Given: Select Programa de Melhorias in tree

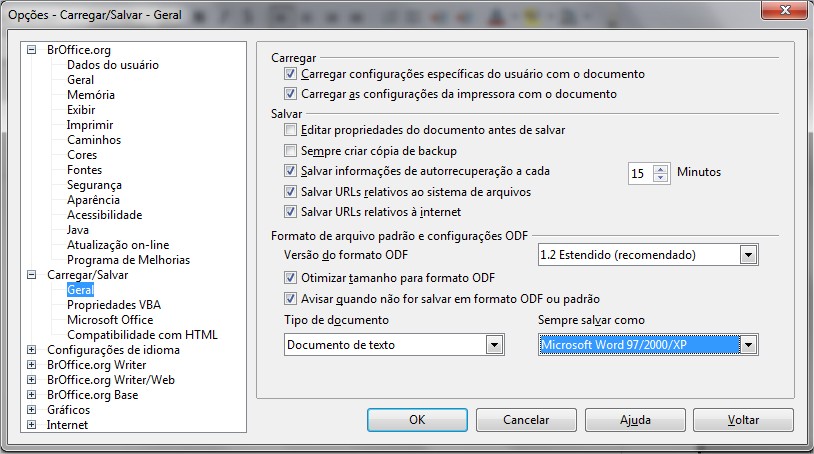Looking at the screenshot, I should pos(128,260).
